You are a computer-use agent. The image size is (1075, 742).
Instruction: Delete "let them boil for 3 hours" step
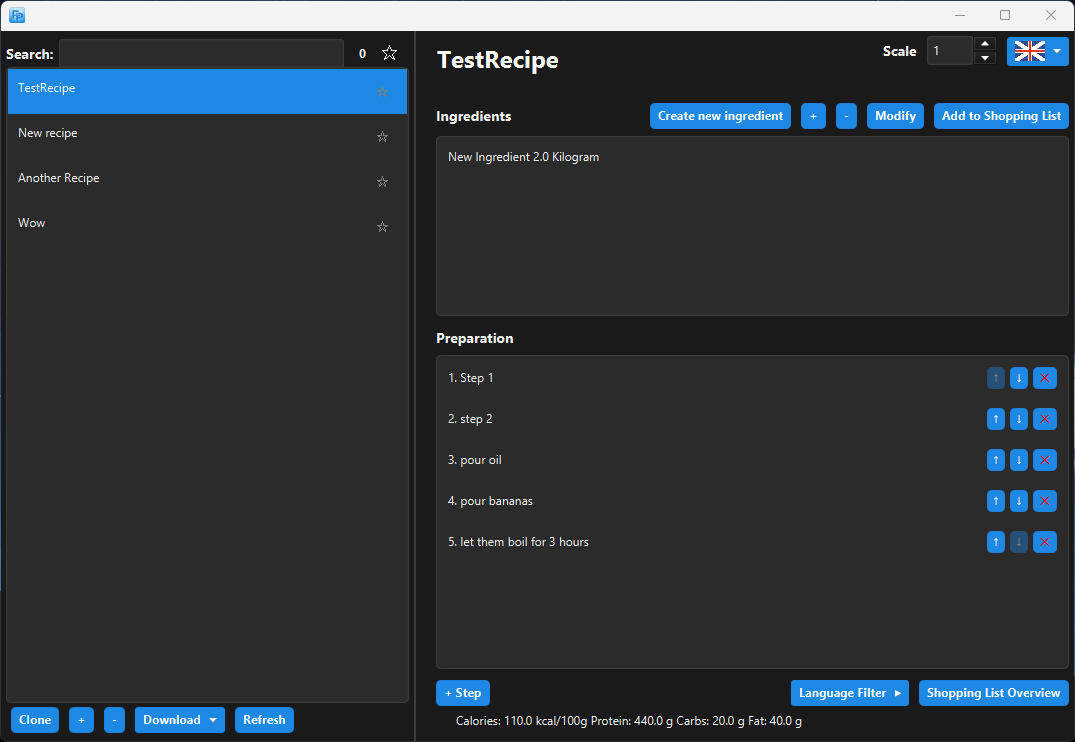(x=1044, y=541)
